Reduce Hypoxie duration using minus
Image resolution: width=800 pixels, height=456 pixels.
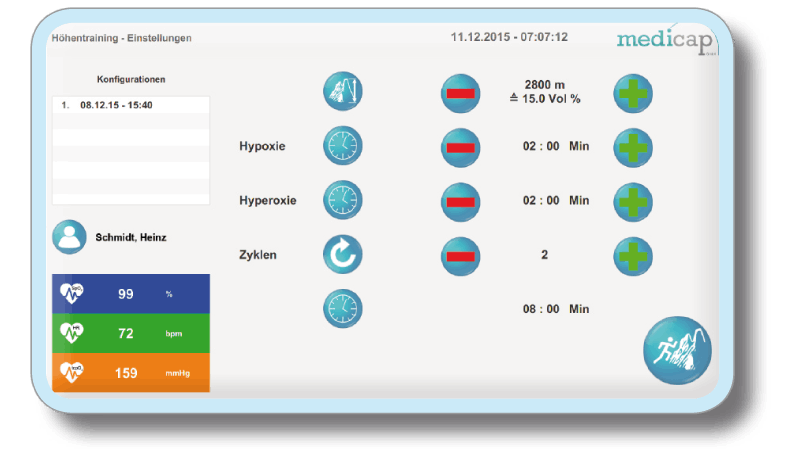pyautogui.click(x=461, y=147)
